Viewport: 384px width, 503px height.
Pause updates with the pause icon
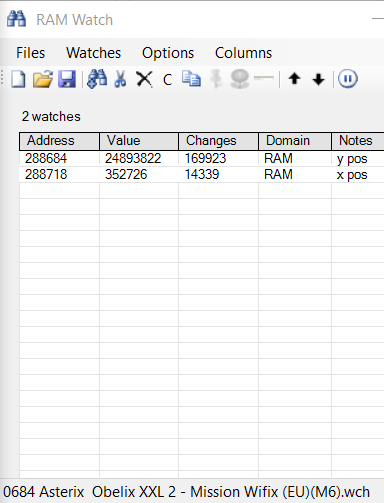(348, 79)
